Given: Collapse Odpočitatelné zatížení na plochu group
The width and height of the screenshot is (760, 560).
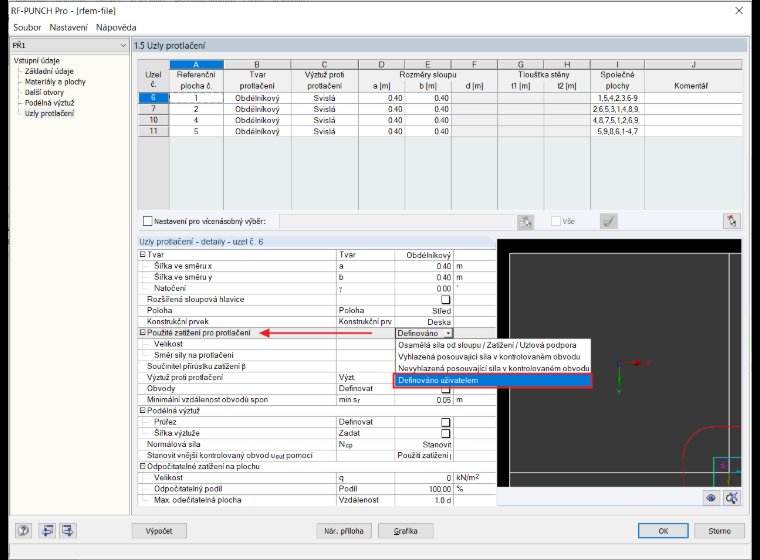Looking at the screenshot, I should (x=142, y=466).
